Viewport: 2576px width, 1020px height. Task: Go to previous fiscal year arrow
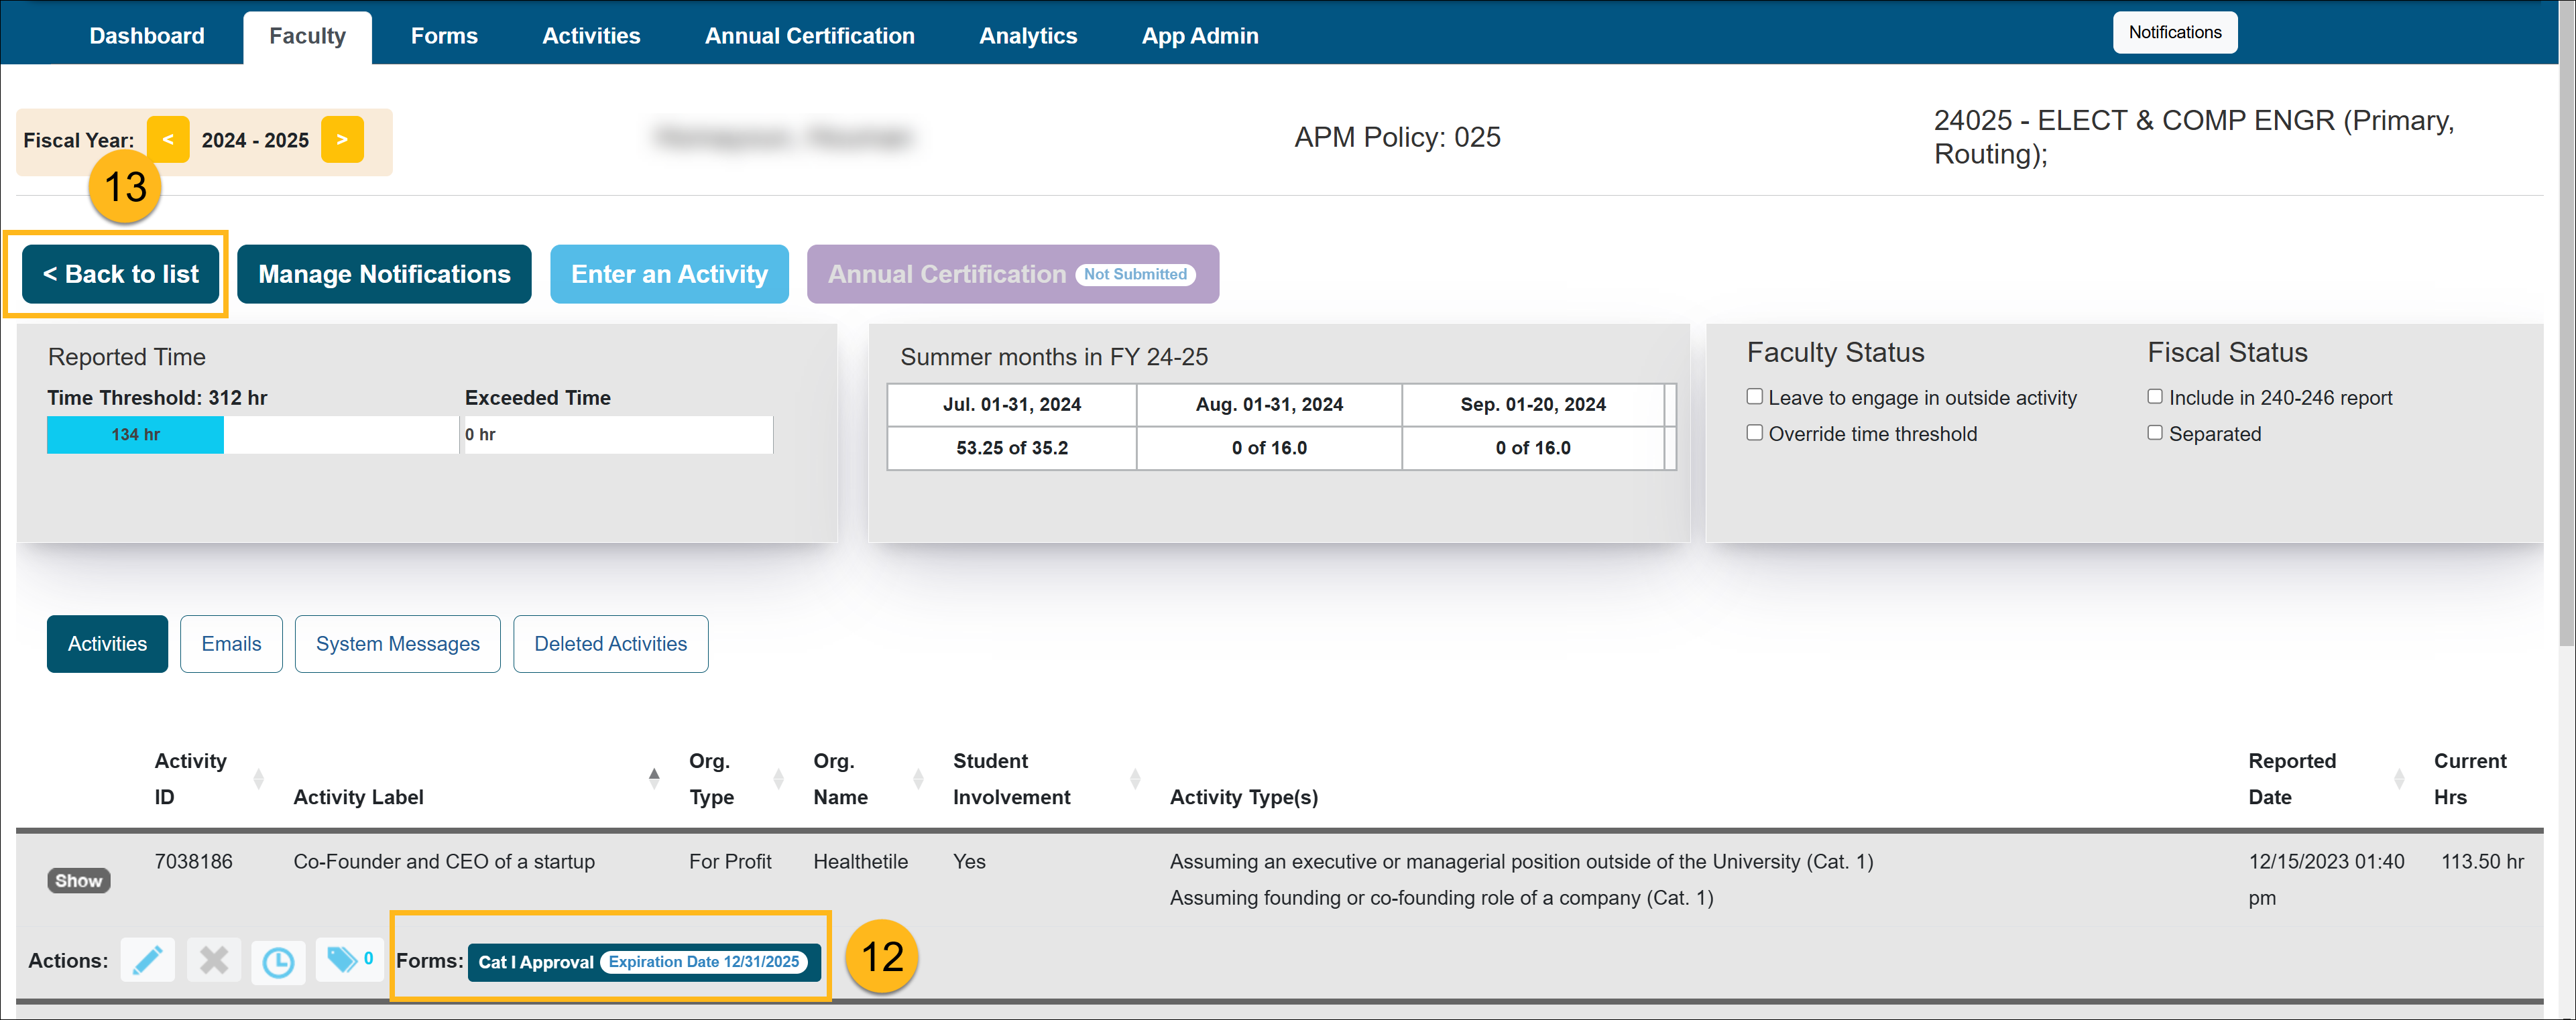click(x=168, y=140)
